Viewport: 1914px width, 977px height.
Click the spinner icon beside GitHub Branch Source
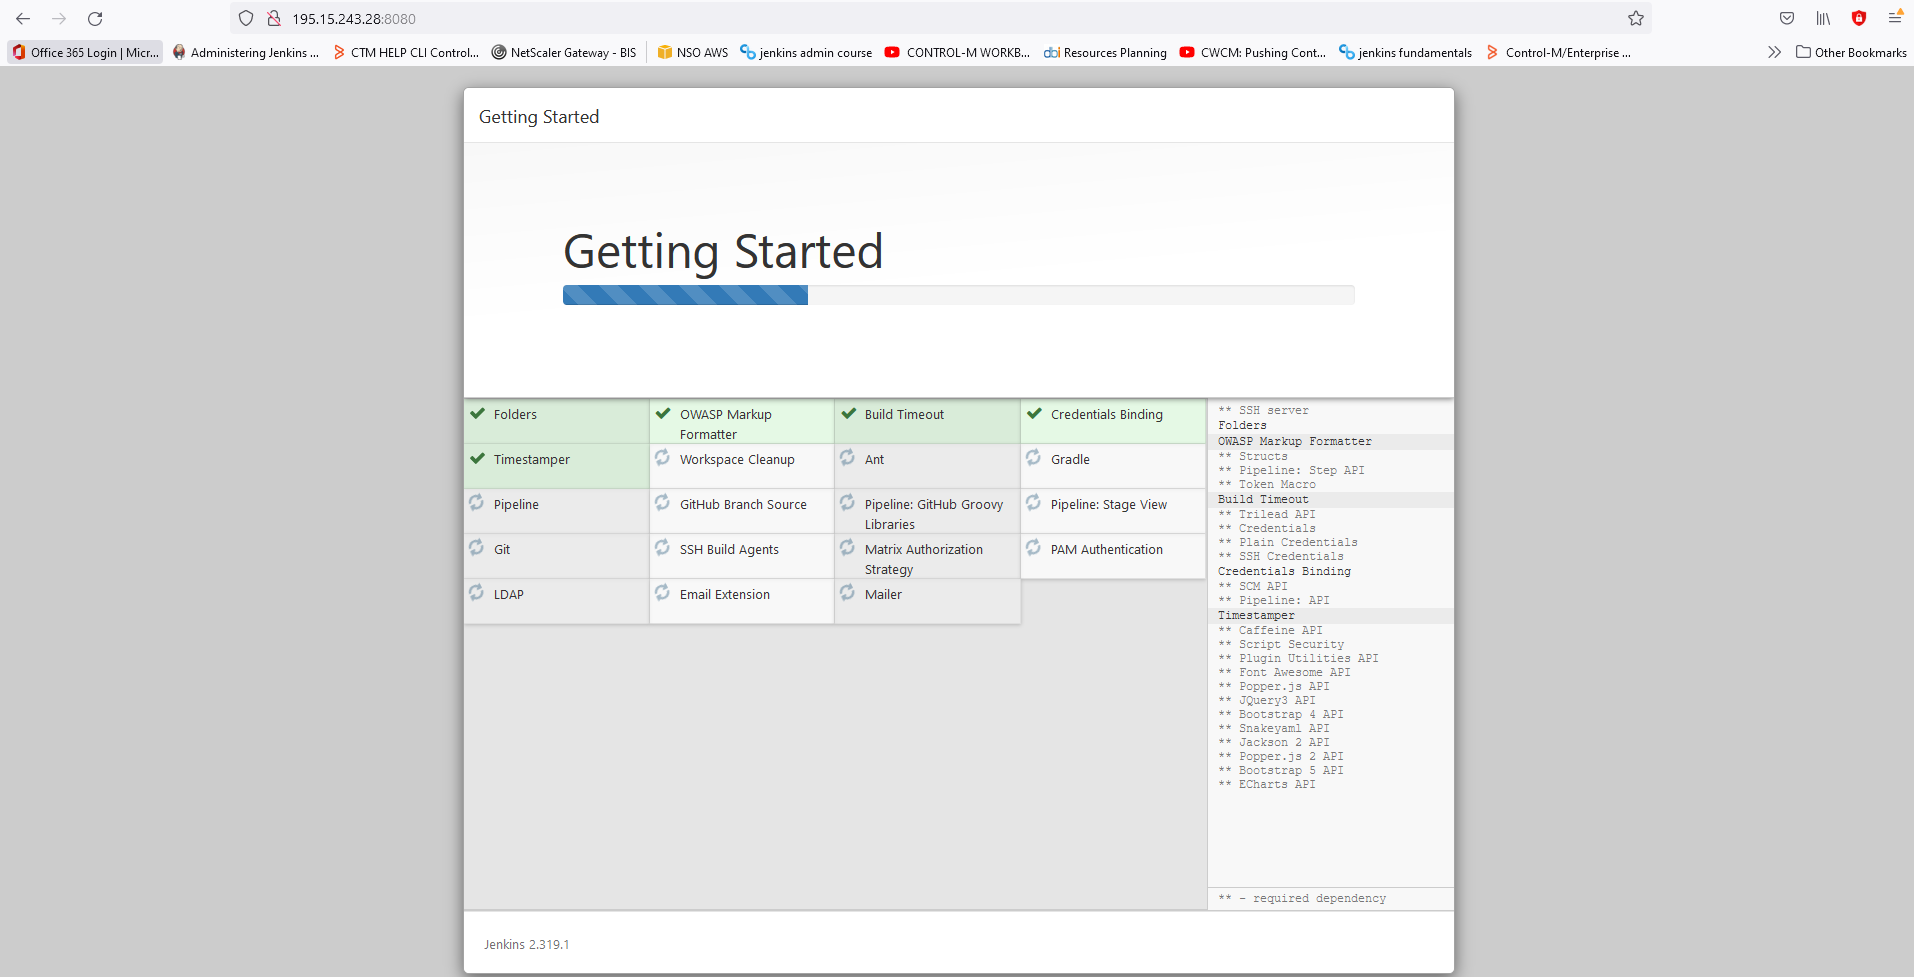coord(662,502)
